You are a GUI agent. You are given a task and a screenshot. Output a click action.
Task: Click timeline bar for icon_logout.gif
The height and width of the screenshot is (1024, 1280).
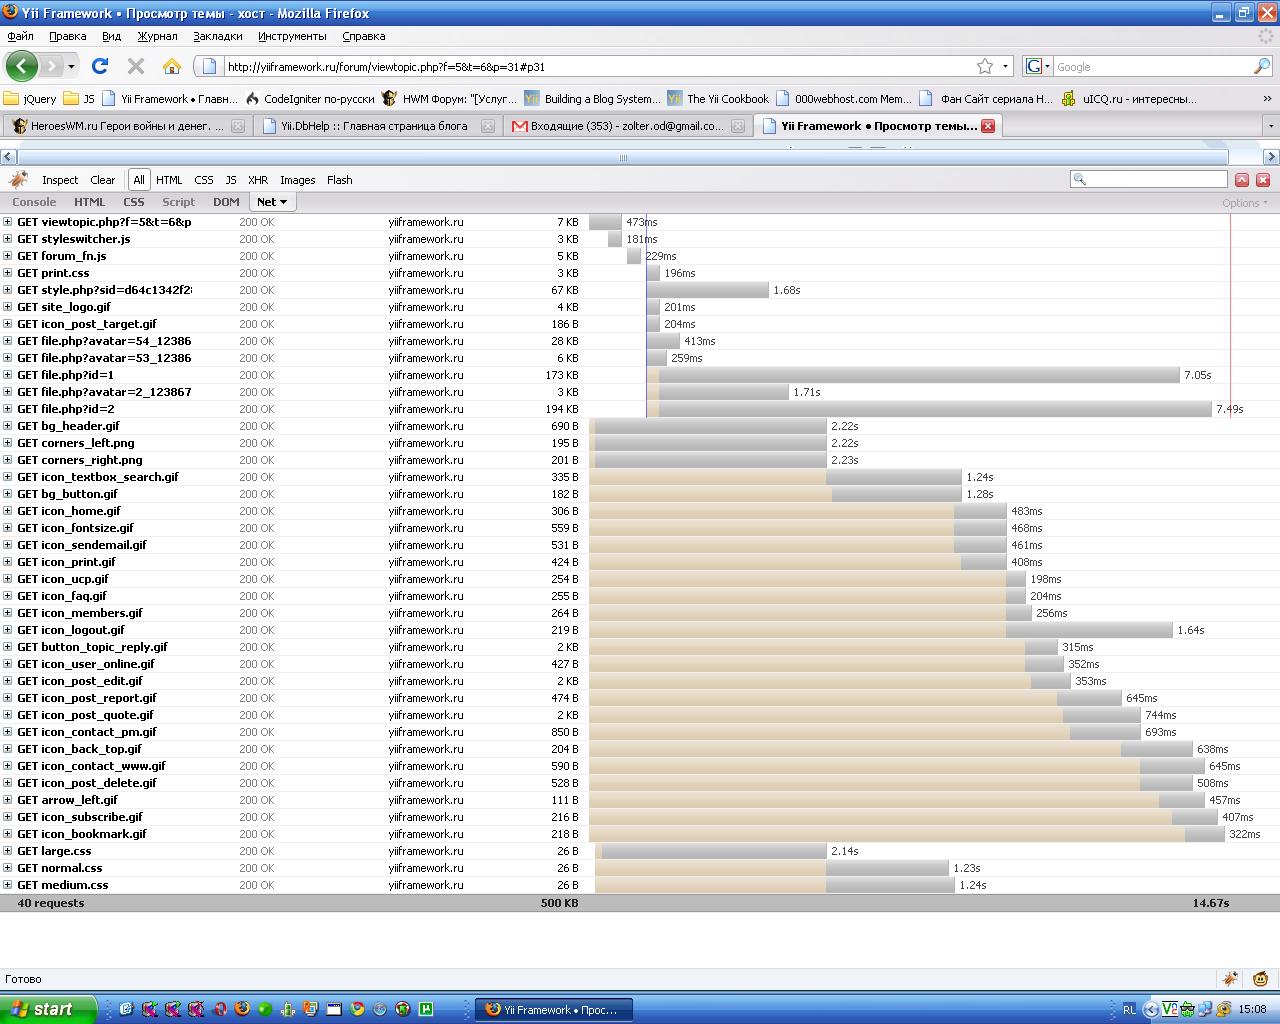[x=1089, y=630]
